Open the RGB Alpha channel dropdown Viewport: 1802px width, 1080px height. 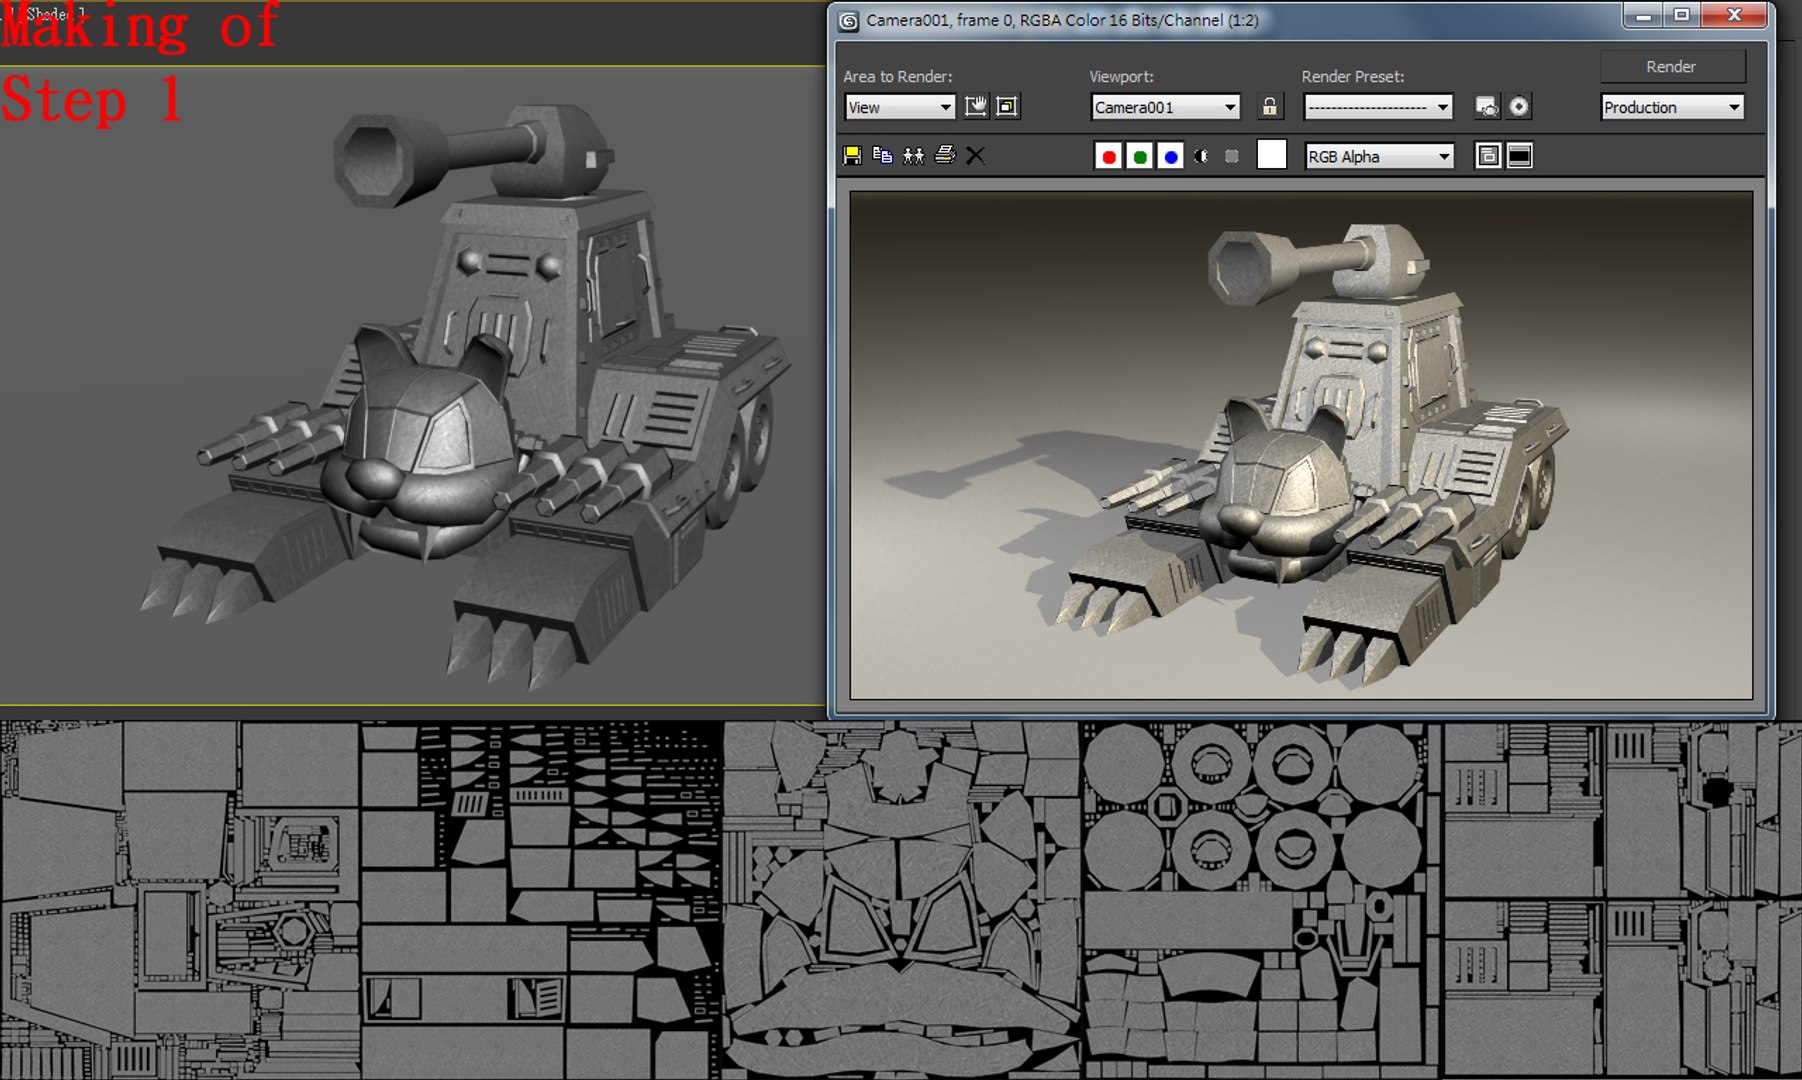[x=1379, y=156]
